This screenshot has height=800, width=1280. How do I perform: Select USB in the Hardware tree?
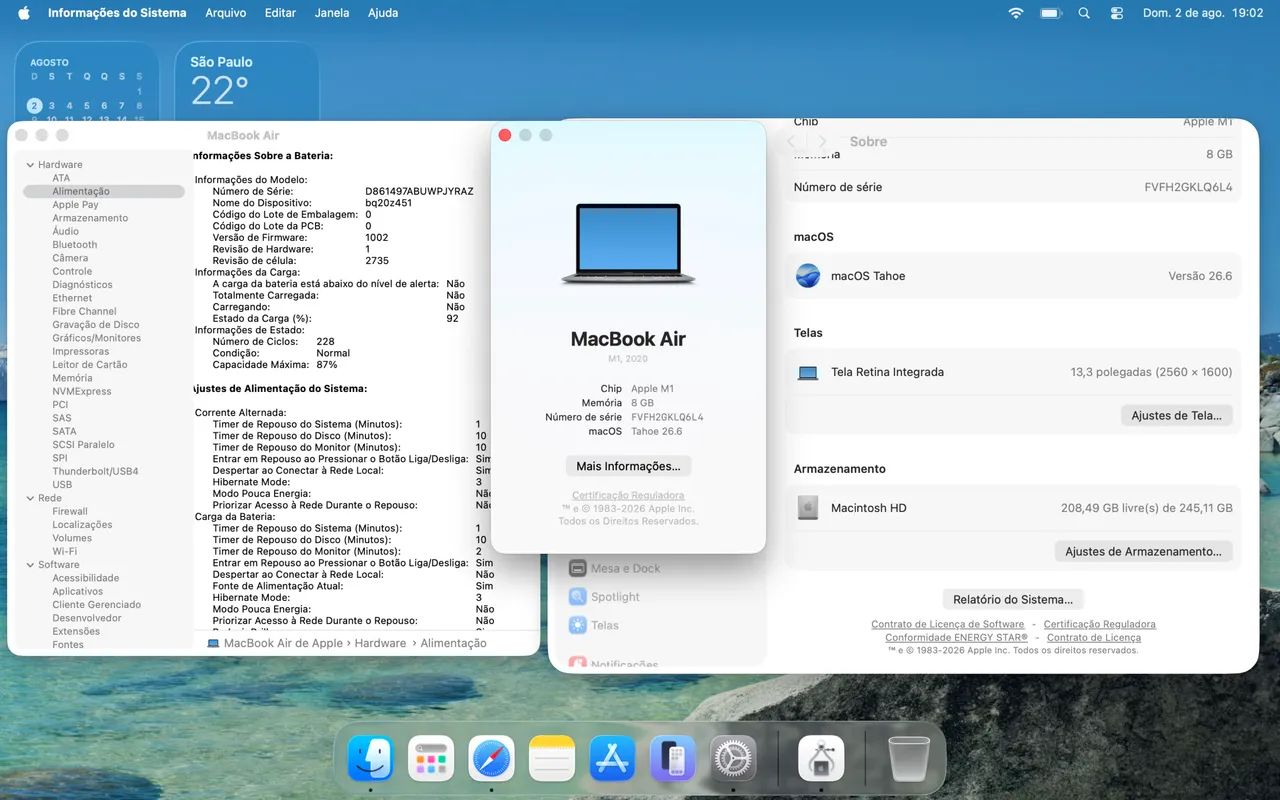click(x=62, y=485)
